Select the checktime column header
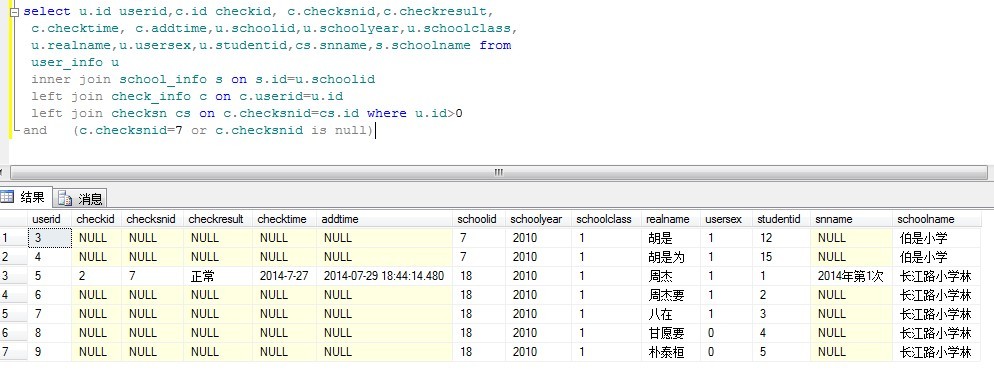The height and width of the screenshot is (381, 994). 285,219
